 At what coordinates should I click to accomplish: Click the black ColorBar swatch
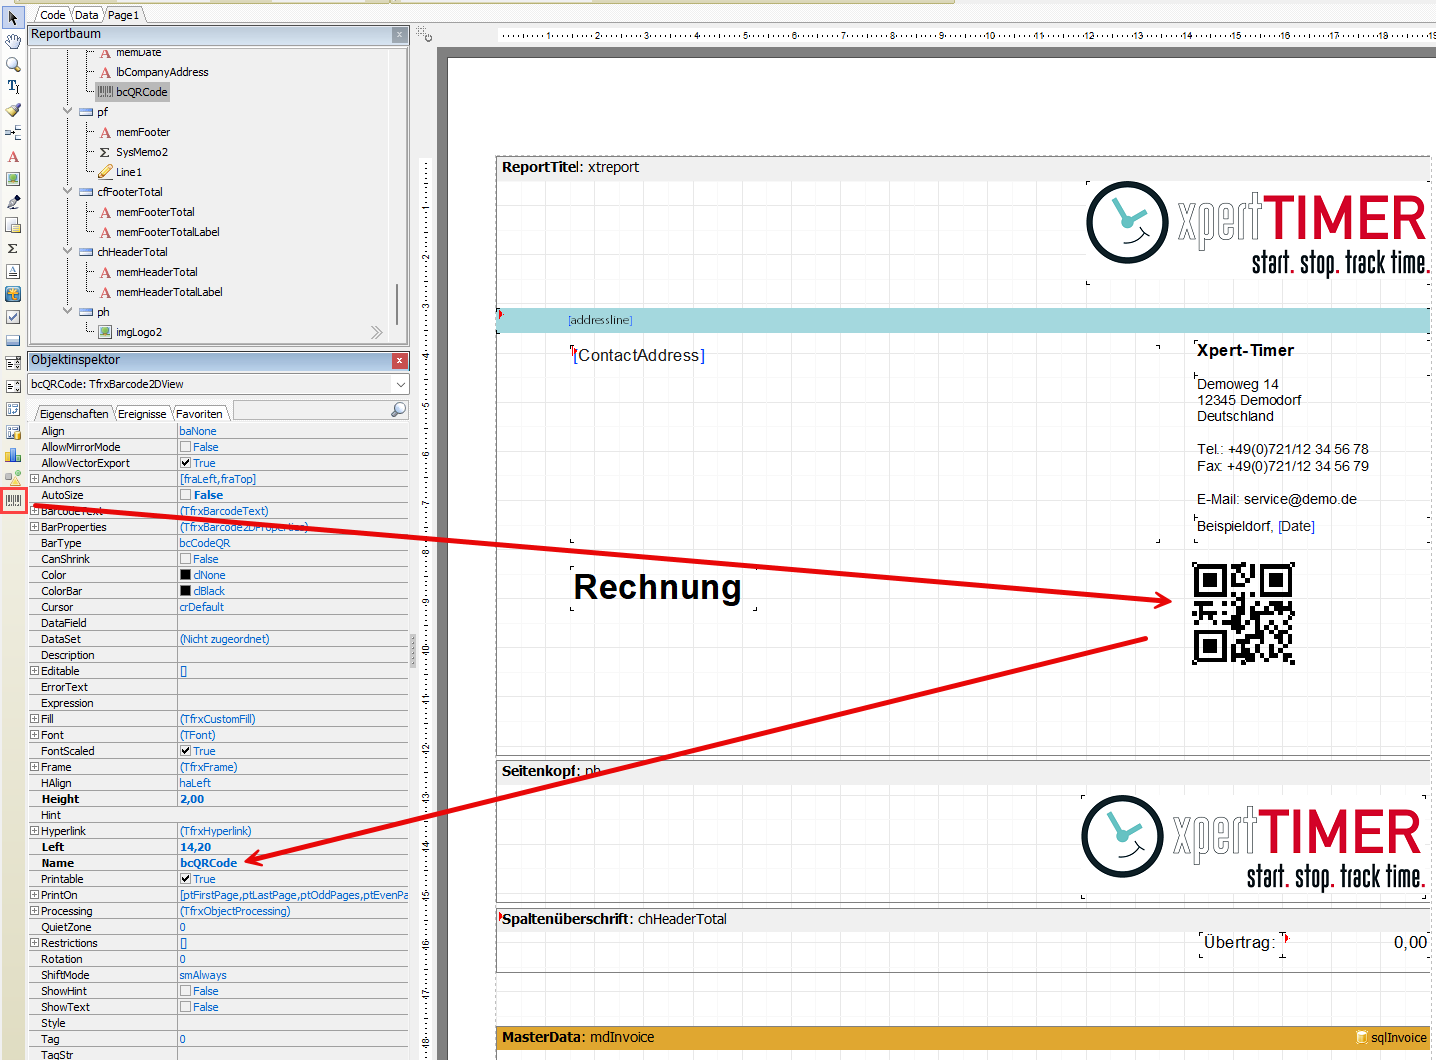185,591
